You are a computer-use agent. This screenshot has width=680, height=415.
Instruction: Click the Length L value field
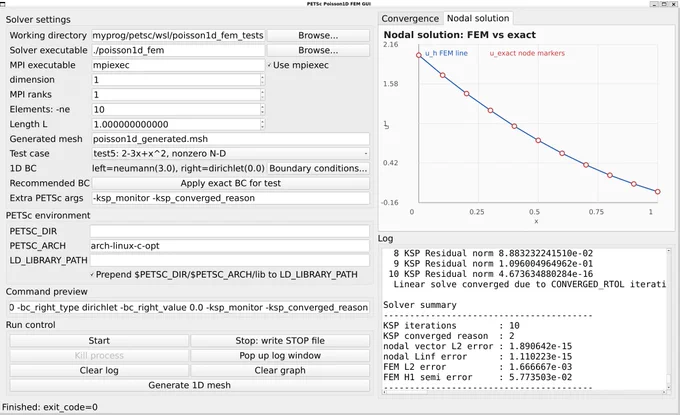coord(176,124)
